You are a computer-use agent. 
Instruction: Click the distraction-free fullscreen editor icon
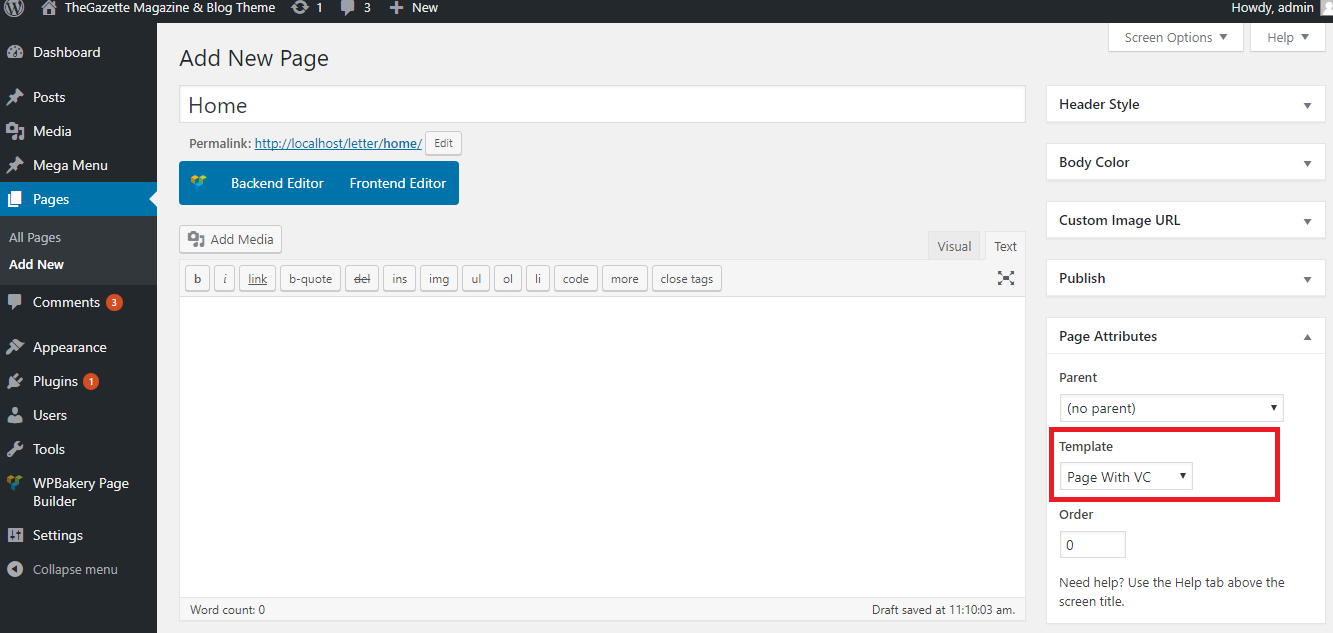pos(1006,278)
